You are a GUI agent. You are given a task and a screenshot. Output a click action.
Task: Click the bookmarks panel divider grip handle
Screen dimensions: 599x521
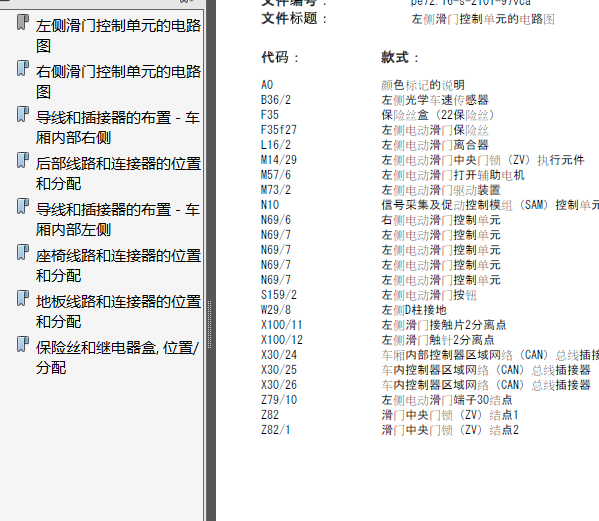[x=209, y=325]
